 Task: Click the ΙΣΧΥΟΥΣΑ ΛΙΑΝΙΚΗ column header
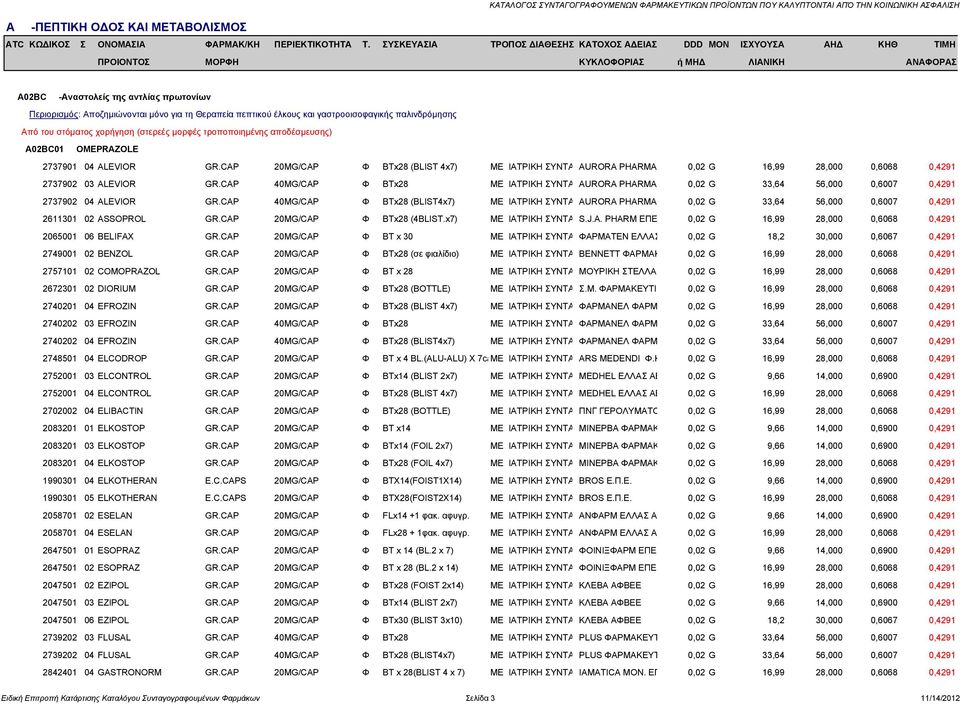(763, 53)
